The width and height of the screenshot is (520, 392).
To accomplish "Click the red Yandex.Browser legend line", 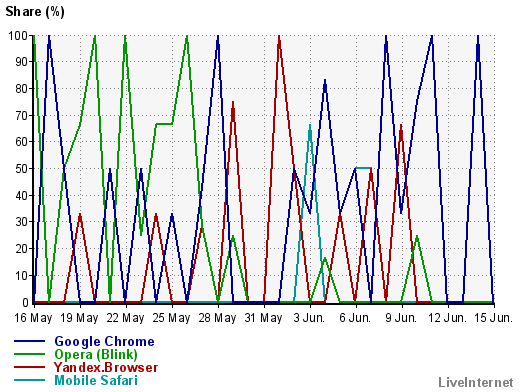I will click(29, 367).
